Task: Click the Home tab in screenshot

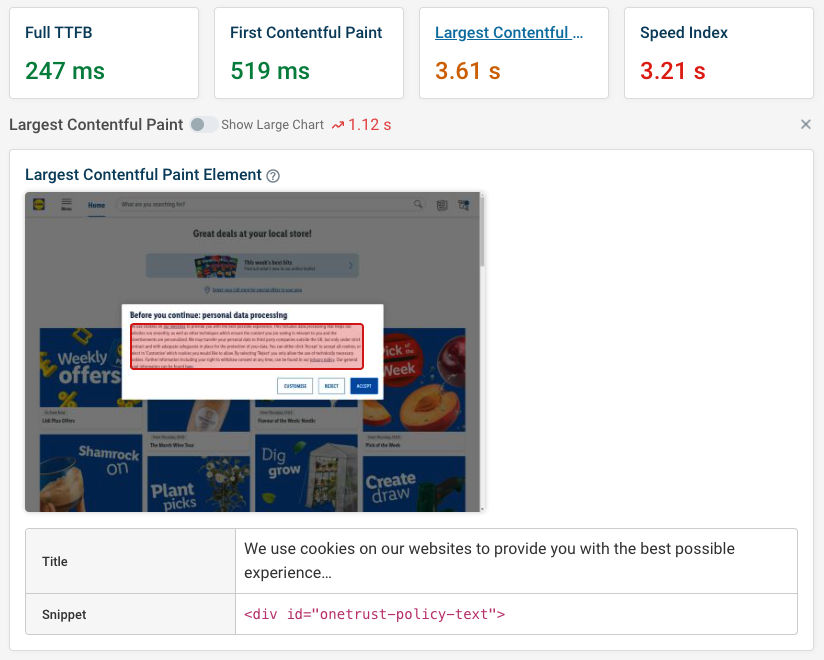Action: (x=96, y=205)
